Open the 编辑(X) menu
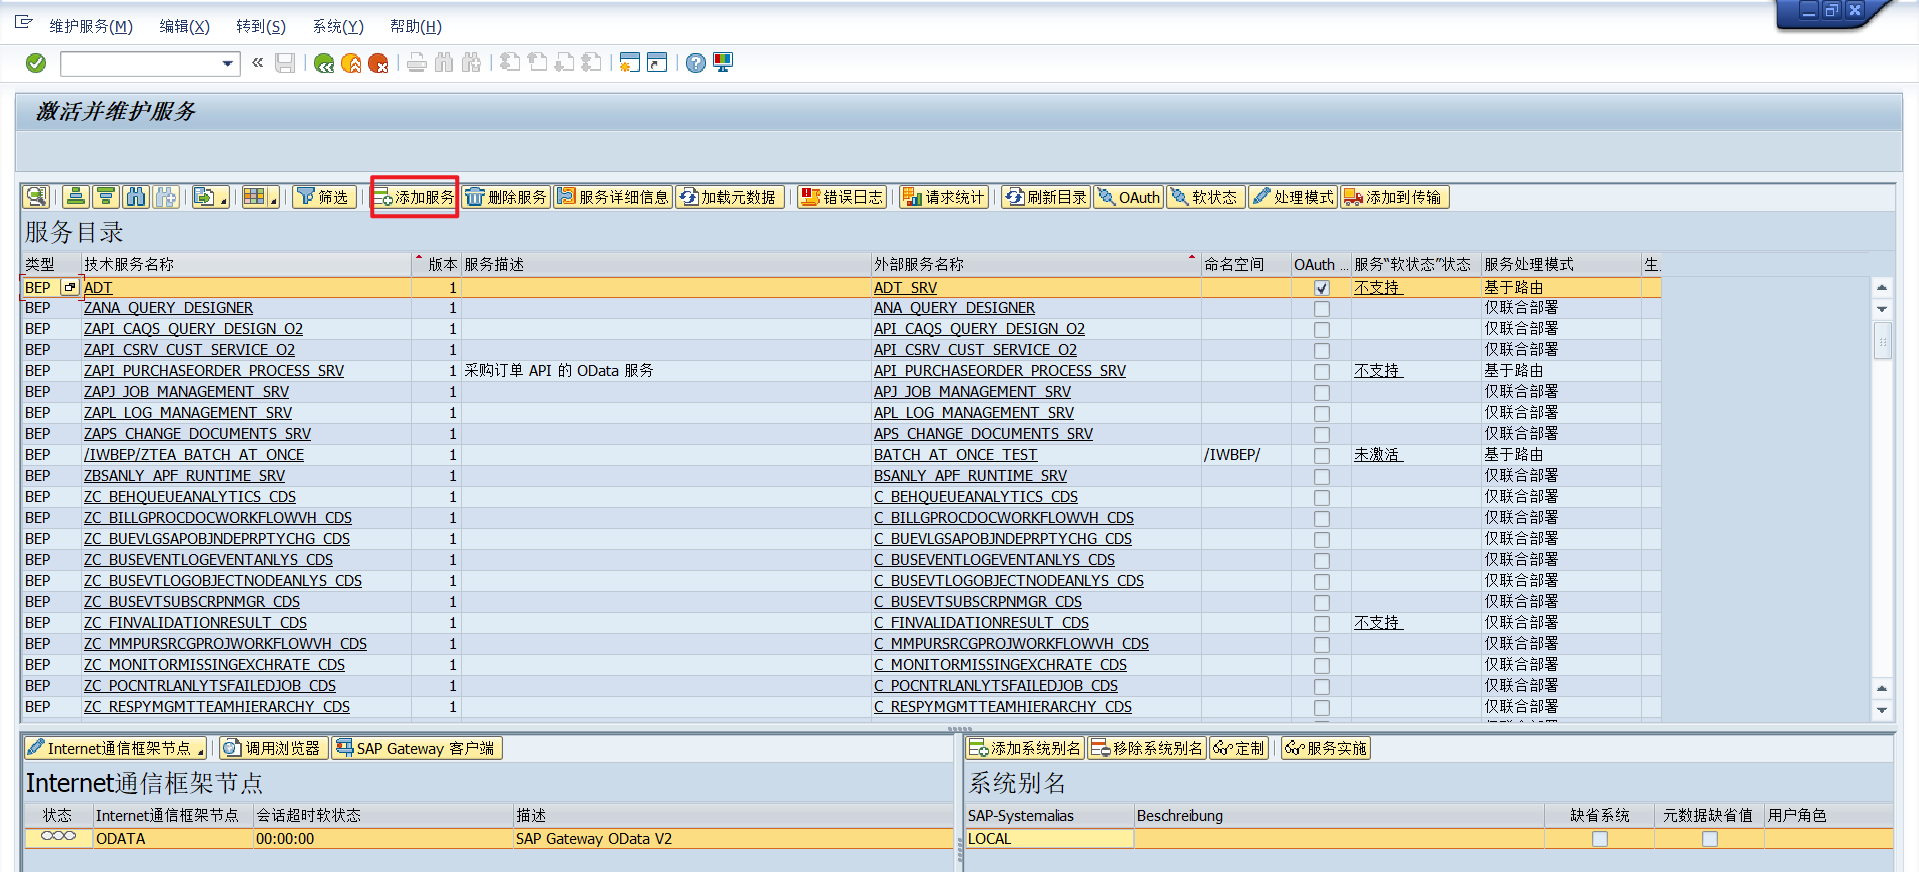 (x=185, y=26)
